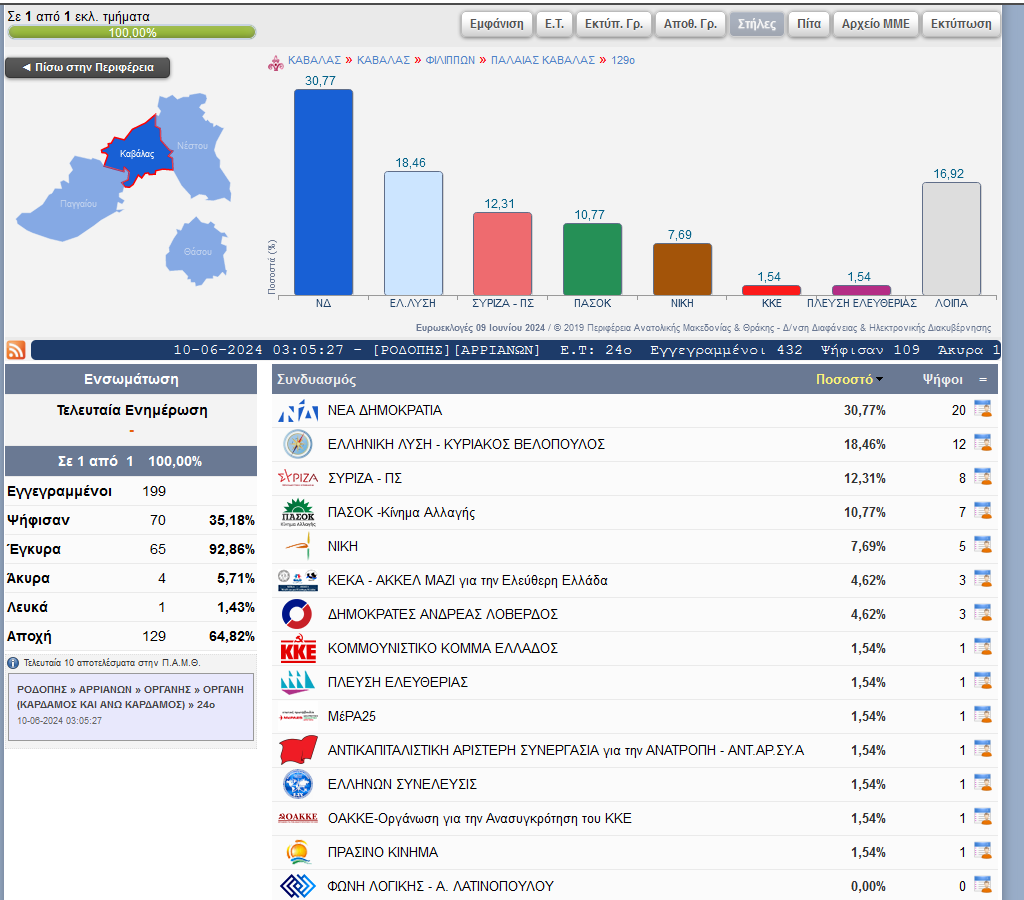Click the region emblem icon before breadcrumb
This screenshot has width=1024, height=900.
click(276, 61)
